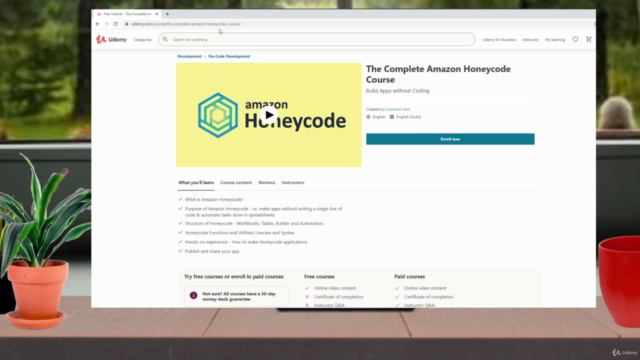
Task: Click 'Hands-on experience' list item
Action: coord(246,242)
